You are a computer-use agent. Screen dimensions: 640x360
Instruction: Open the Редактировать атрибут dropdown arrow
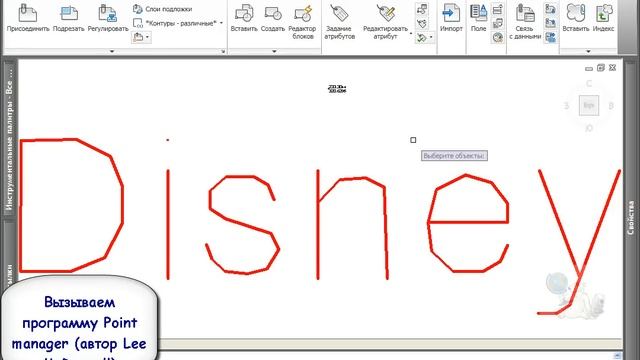(x=411, y=33)
